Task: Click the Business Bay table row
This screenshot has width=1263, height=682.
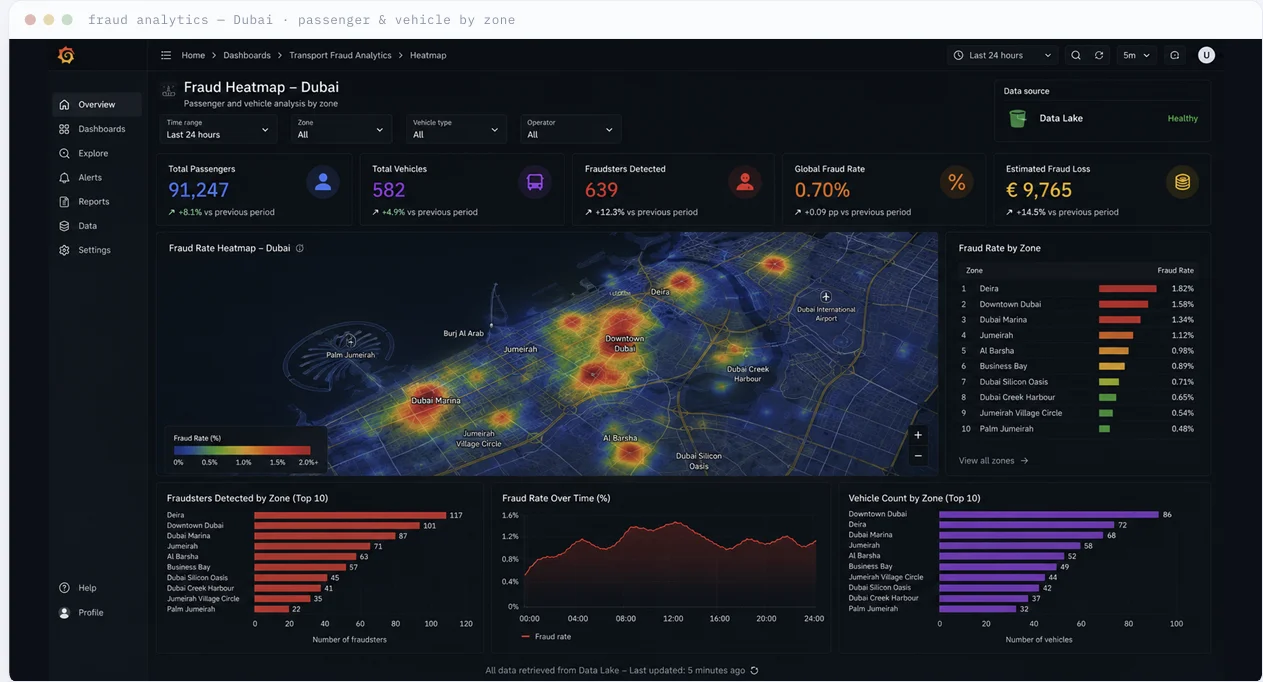Action: click(x=1078, y=366)
